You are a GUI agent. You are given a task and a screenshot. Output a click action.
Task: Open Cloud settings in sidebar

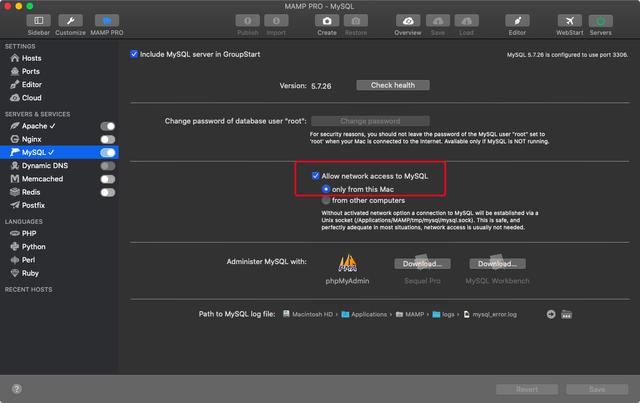[26, 98]
